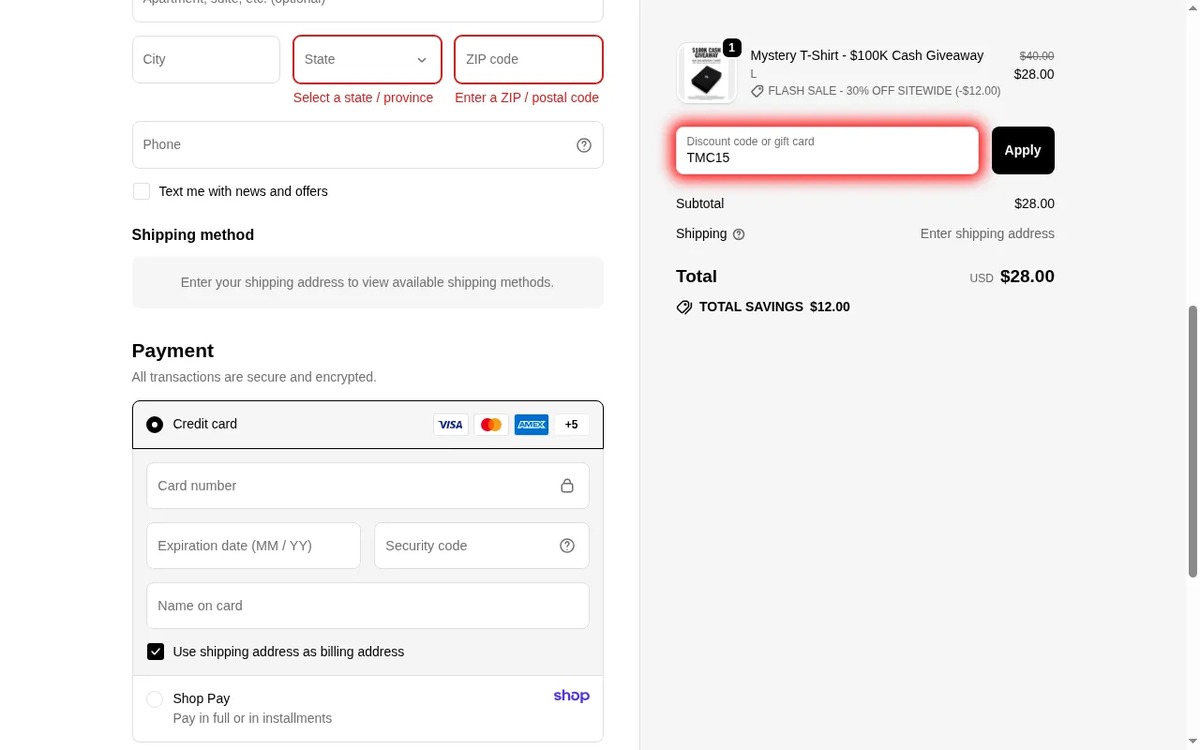
Task: Click the lock icon in Card number
Action: click(567, 486)
